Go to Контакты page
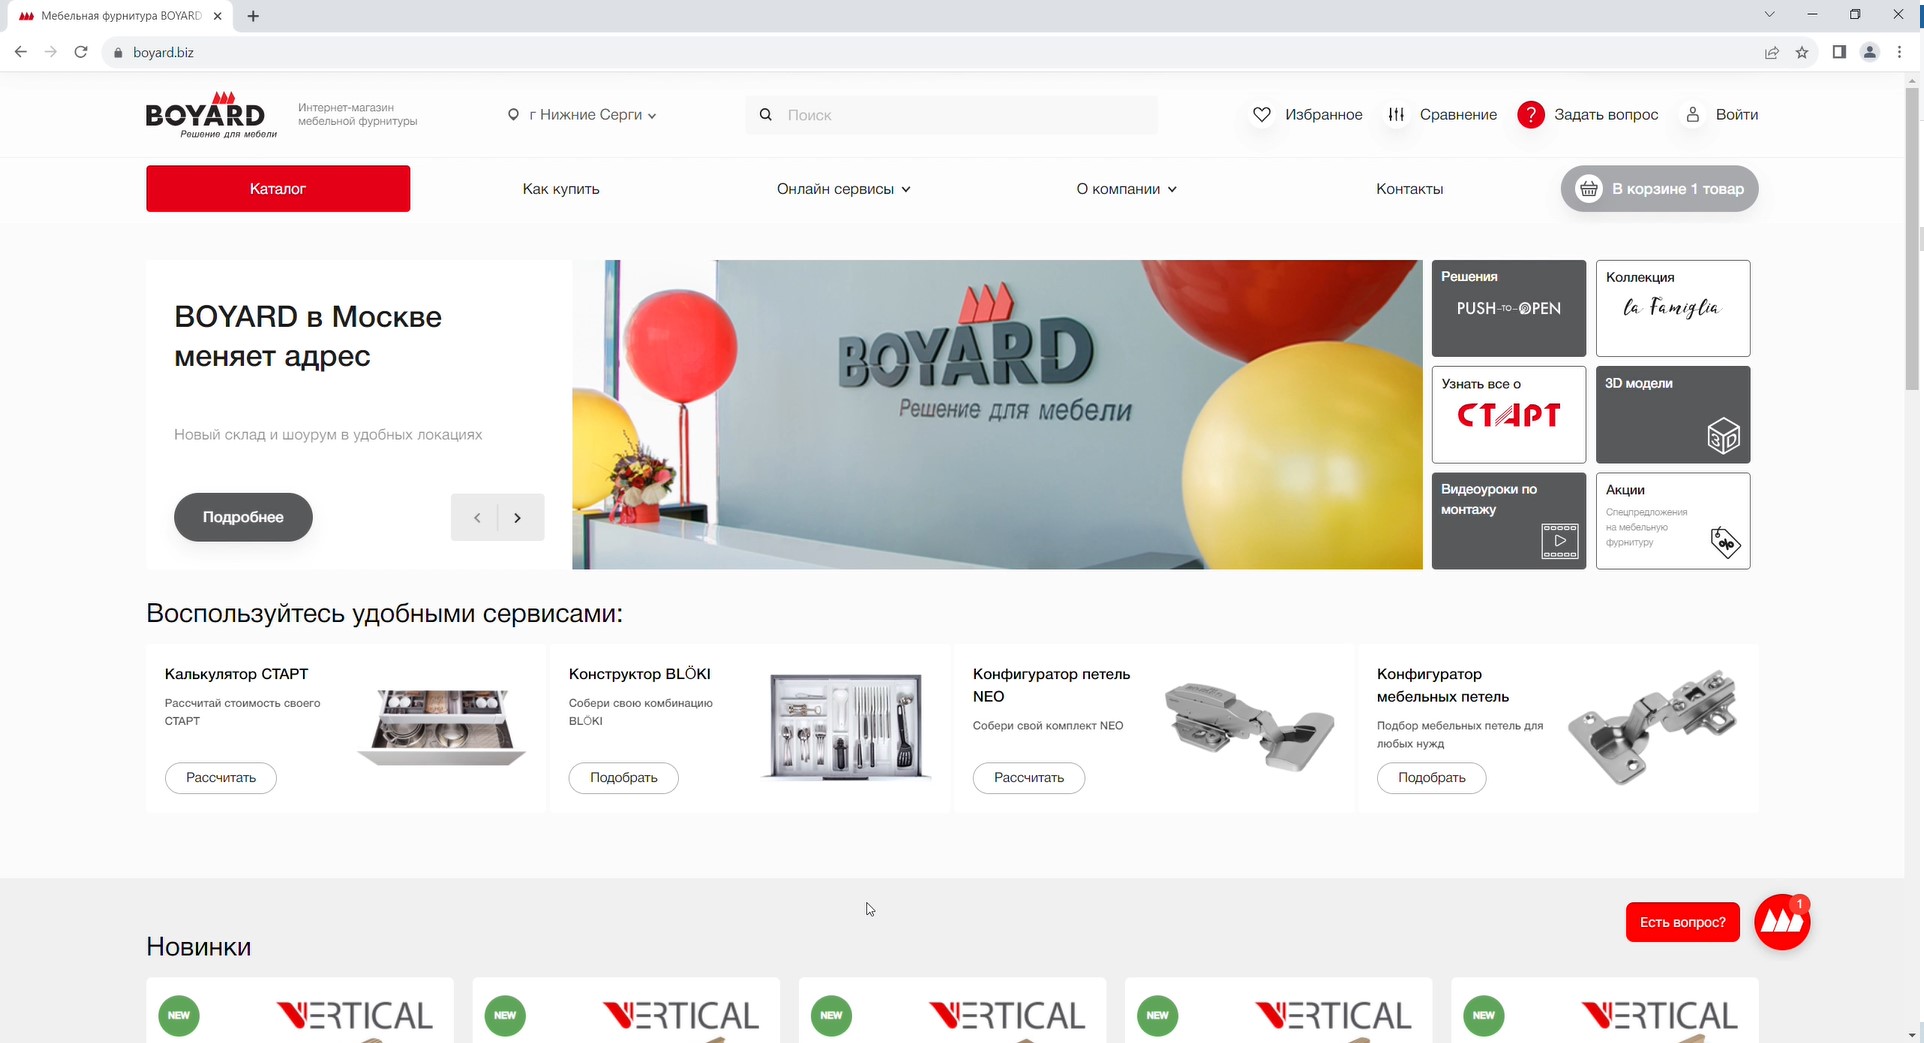This screenshot has height=1043, width=1924. [x=1409, y=189]
